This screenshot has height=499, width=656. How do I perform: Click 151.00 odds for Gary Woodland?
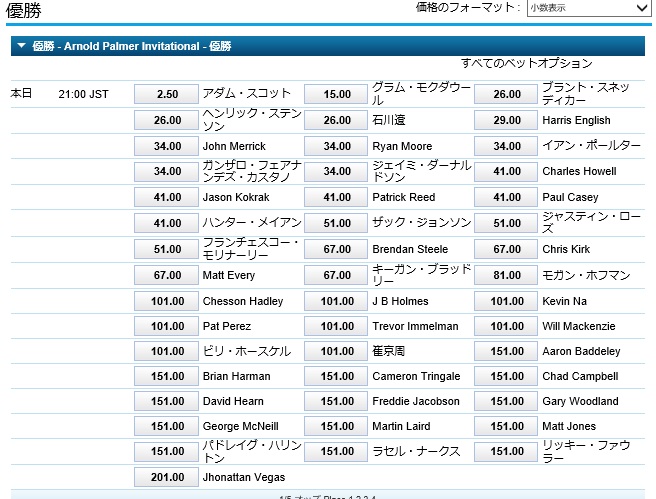pos(506,401)
